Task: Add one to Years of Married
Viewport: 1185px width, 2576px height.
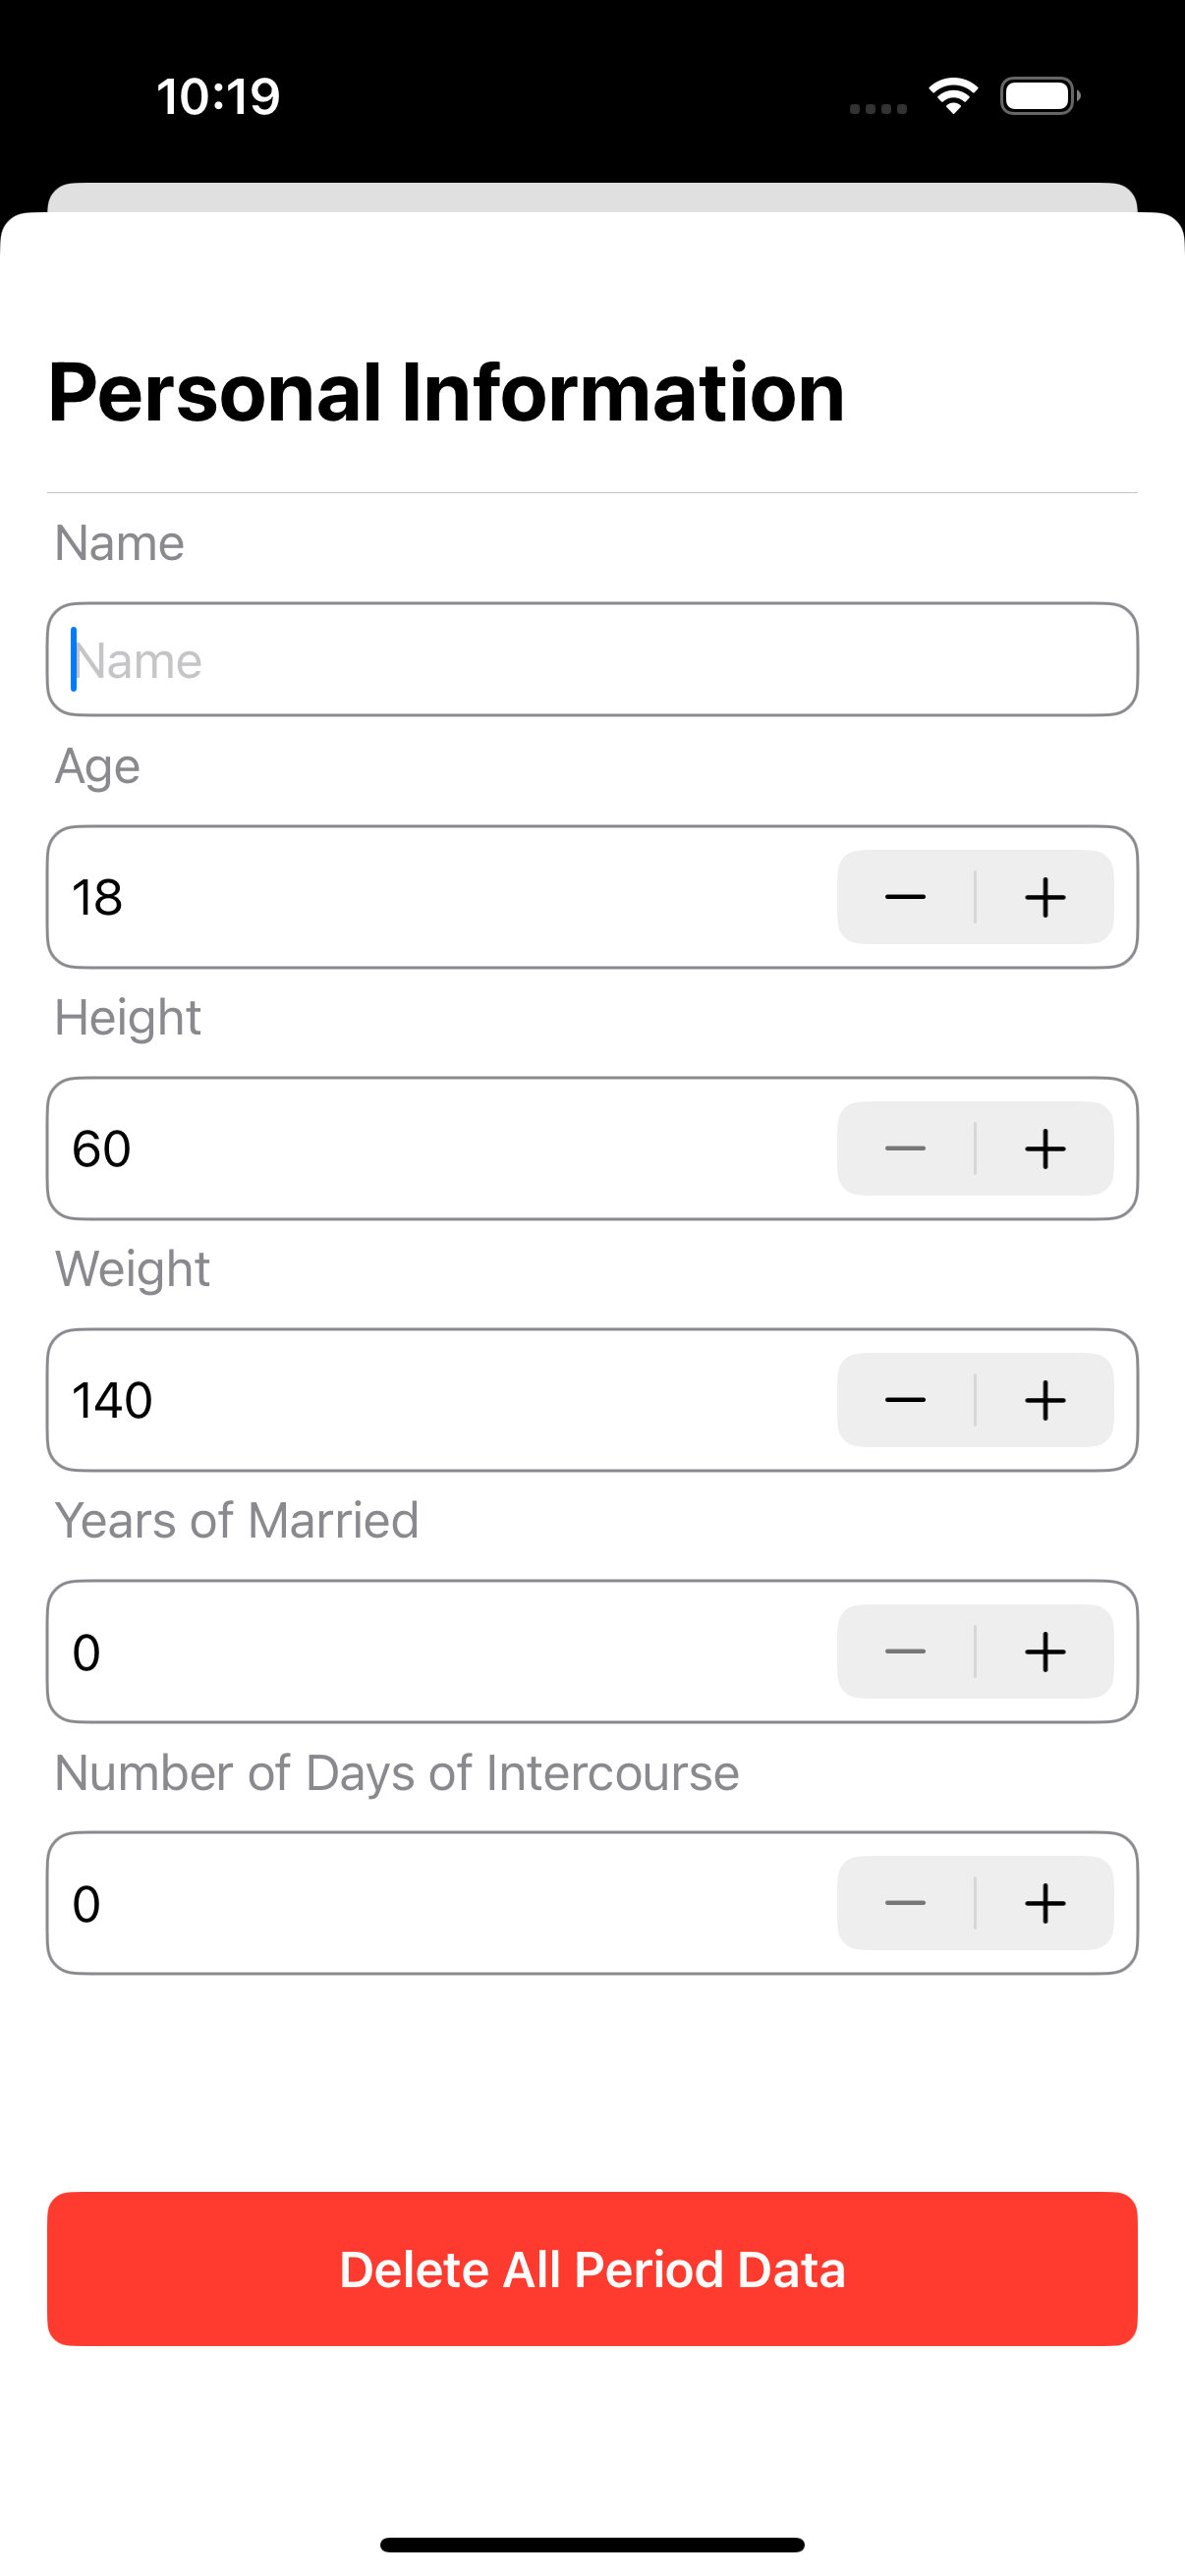Action: click(x=1045, y=1651)
